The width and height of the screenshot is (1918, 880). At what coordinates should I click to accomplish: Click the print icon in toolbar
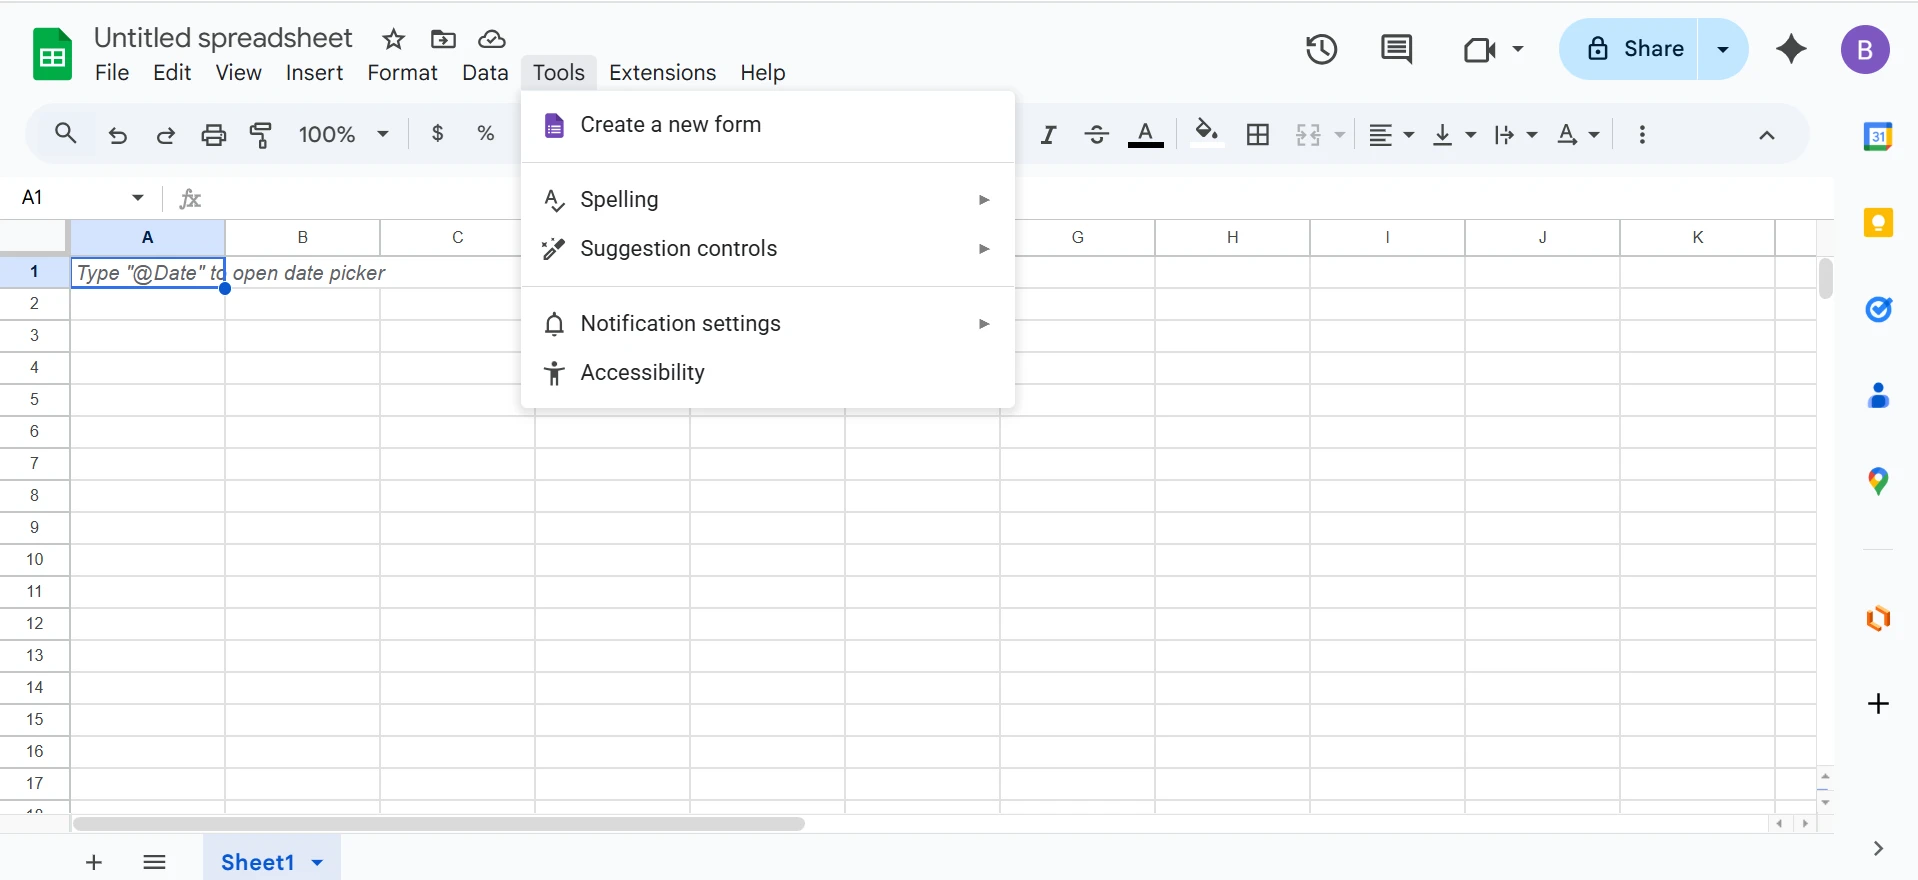[214, 135]
